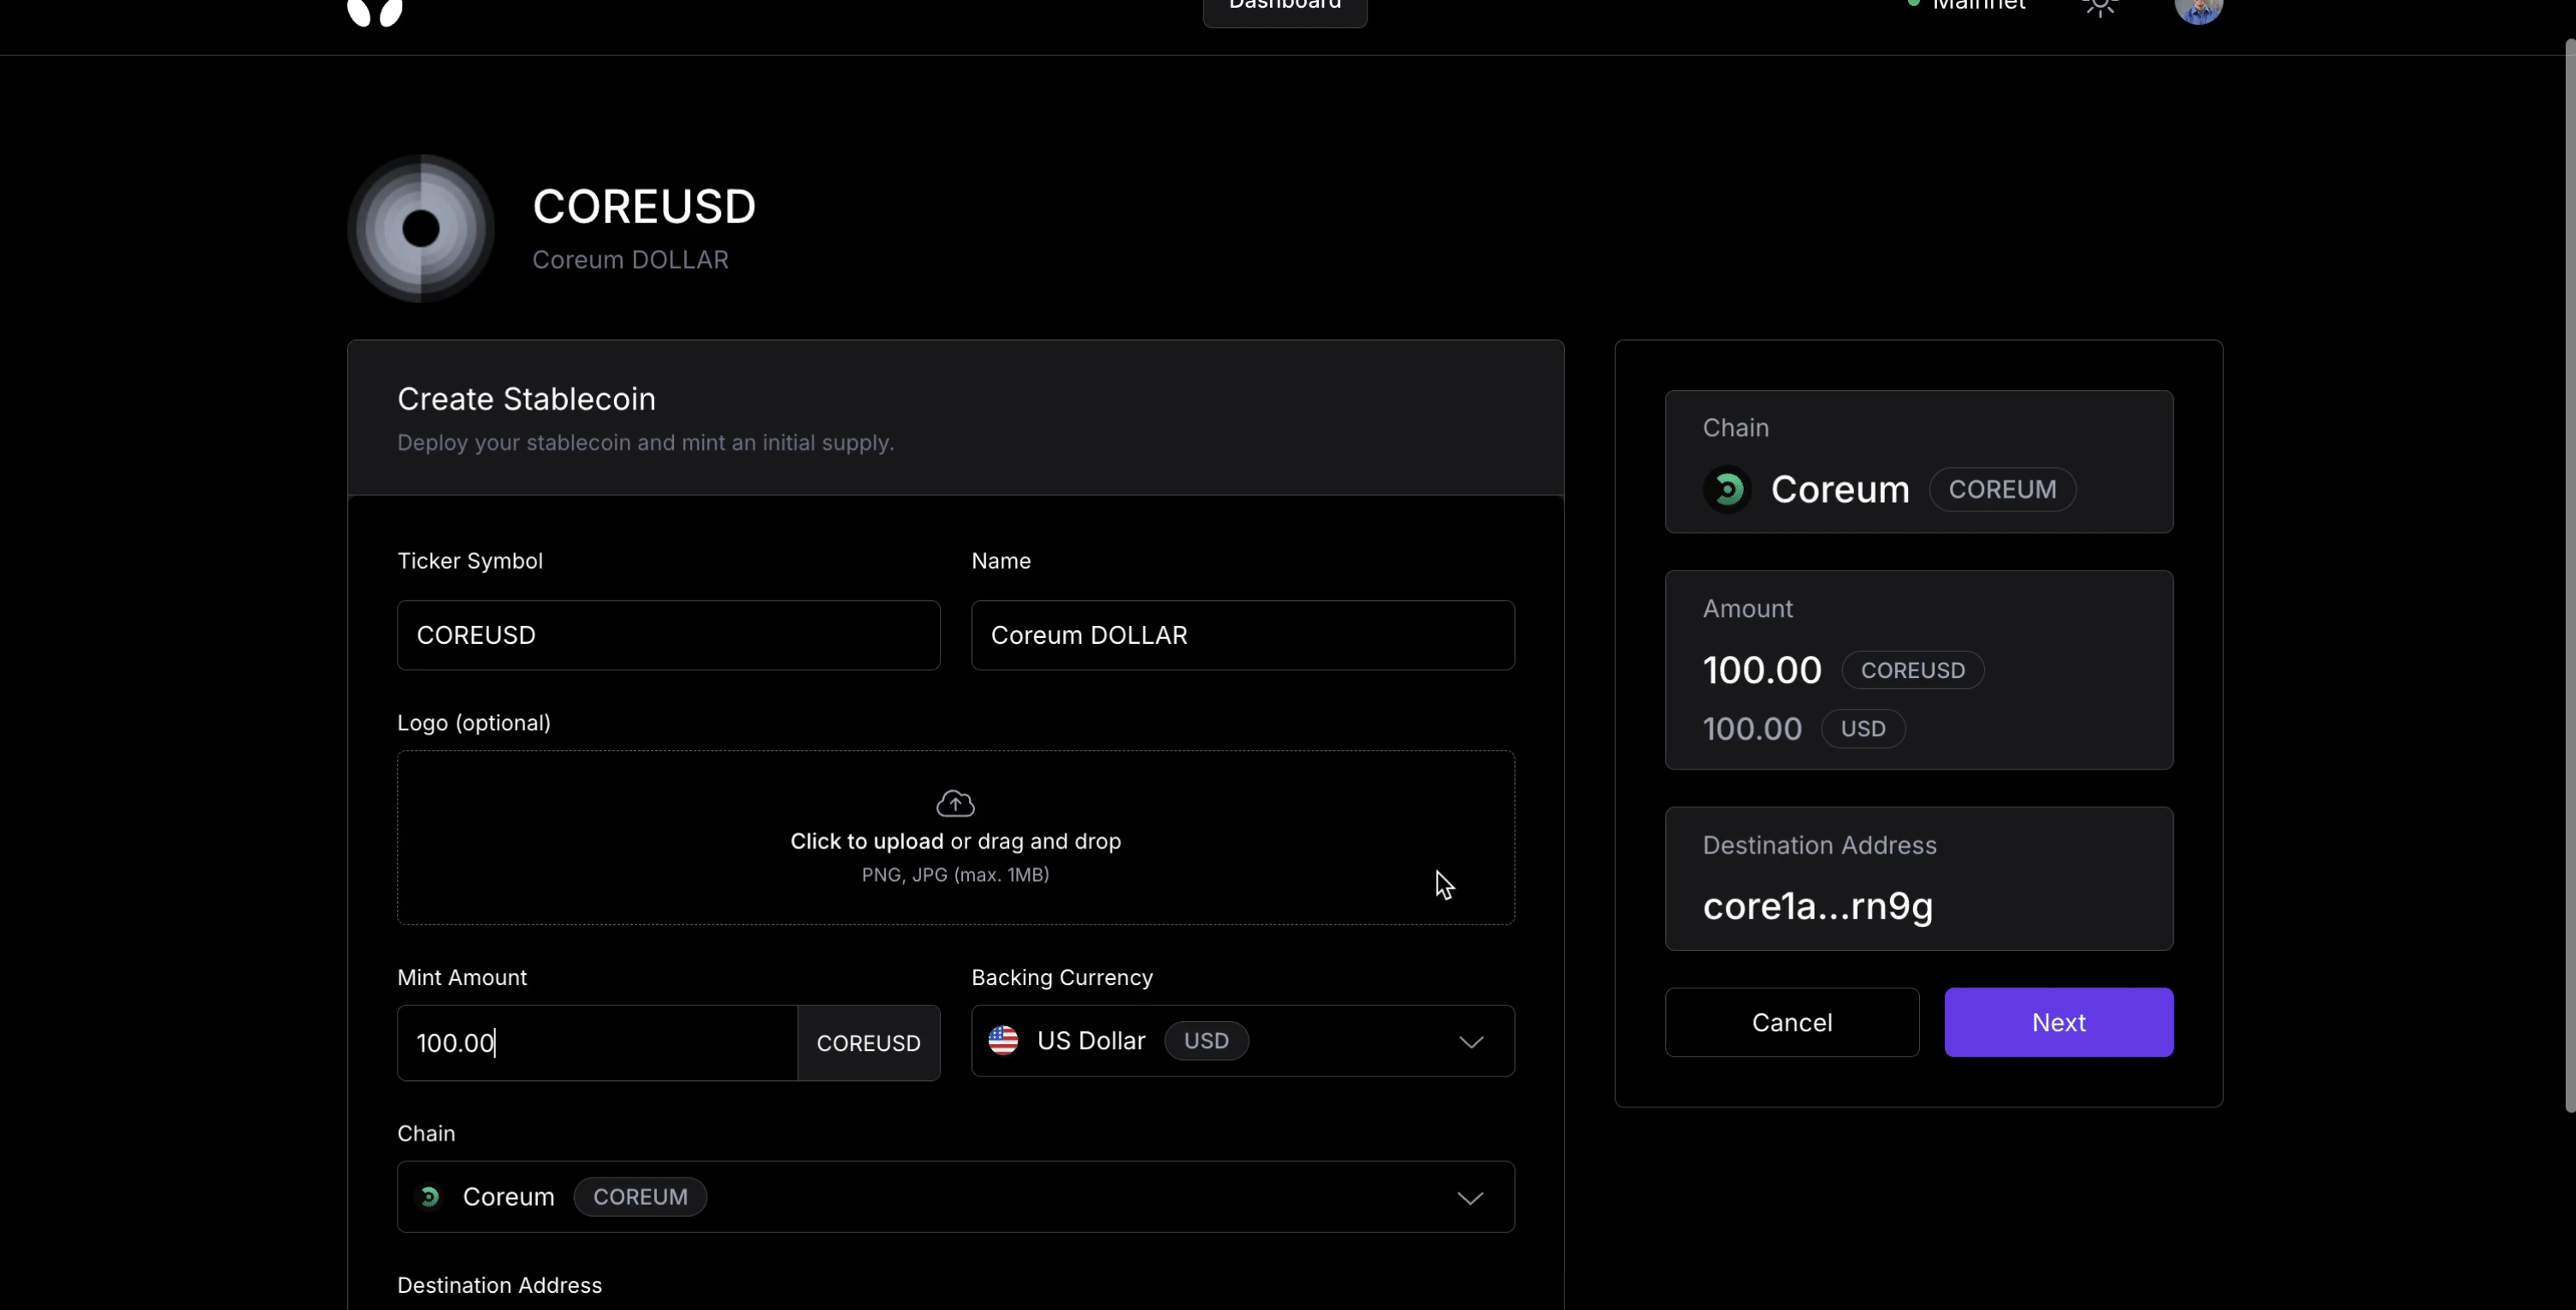
Task: Open the user profile avatar
Action: pos(2198,9)
